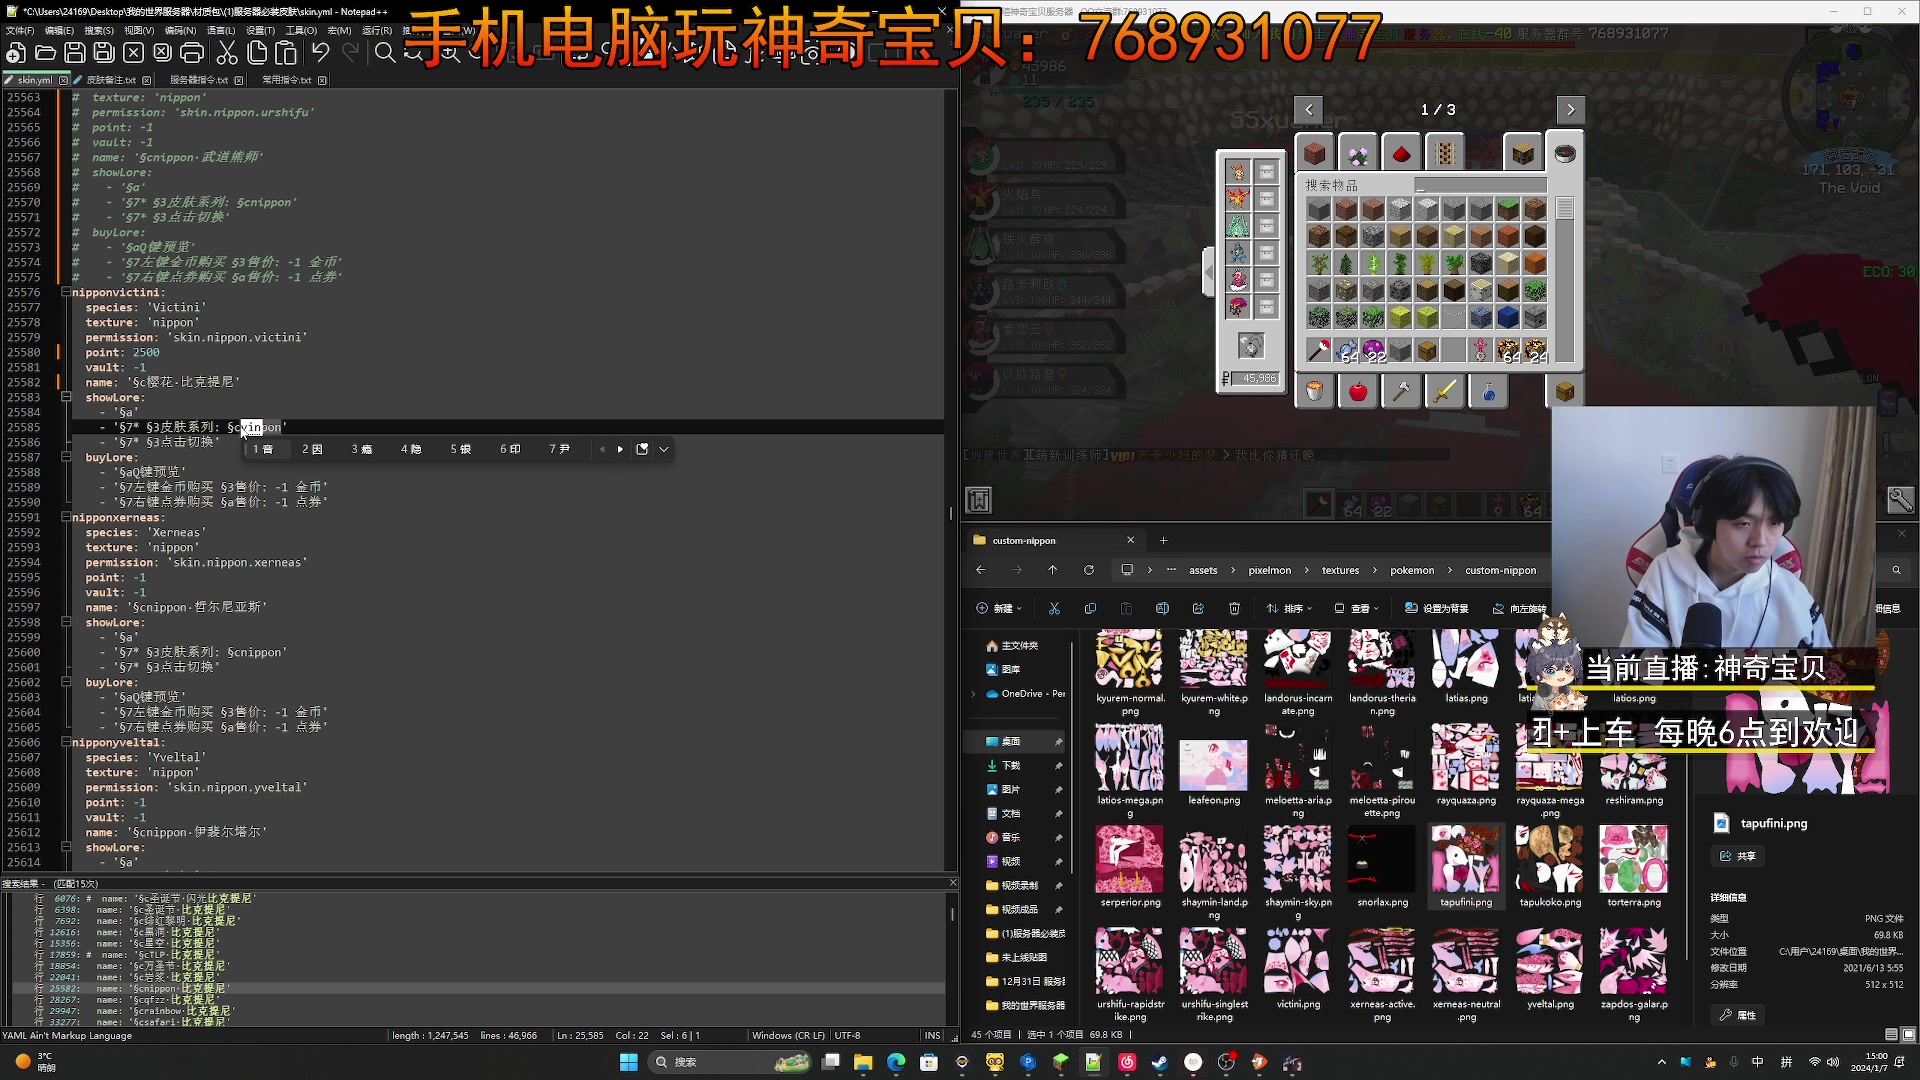
Task: Click 设置为背景 in Explorer toolbar
Action: pyautogui.click(x=1436, y=608)
